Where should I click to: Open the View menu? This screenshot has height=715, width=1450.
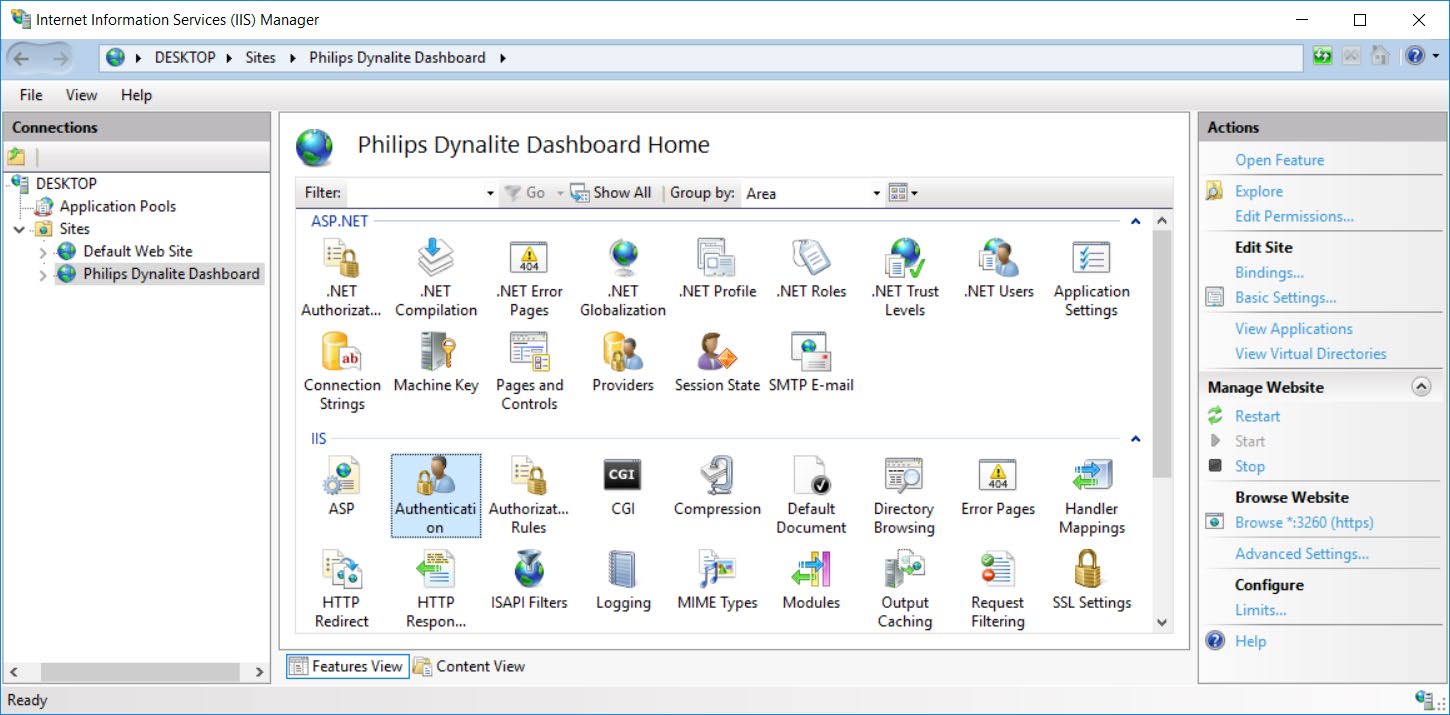(80, 94)
